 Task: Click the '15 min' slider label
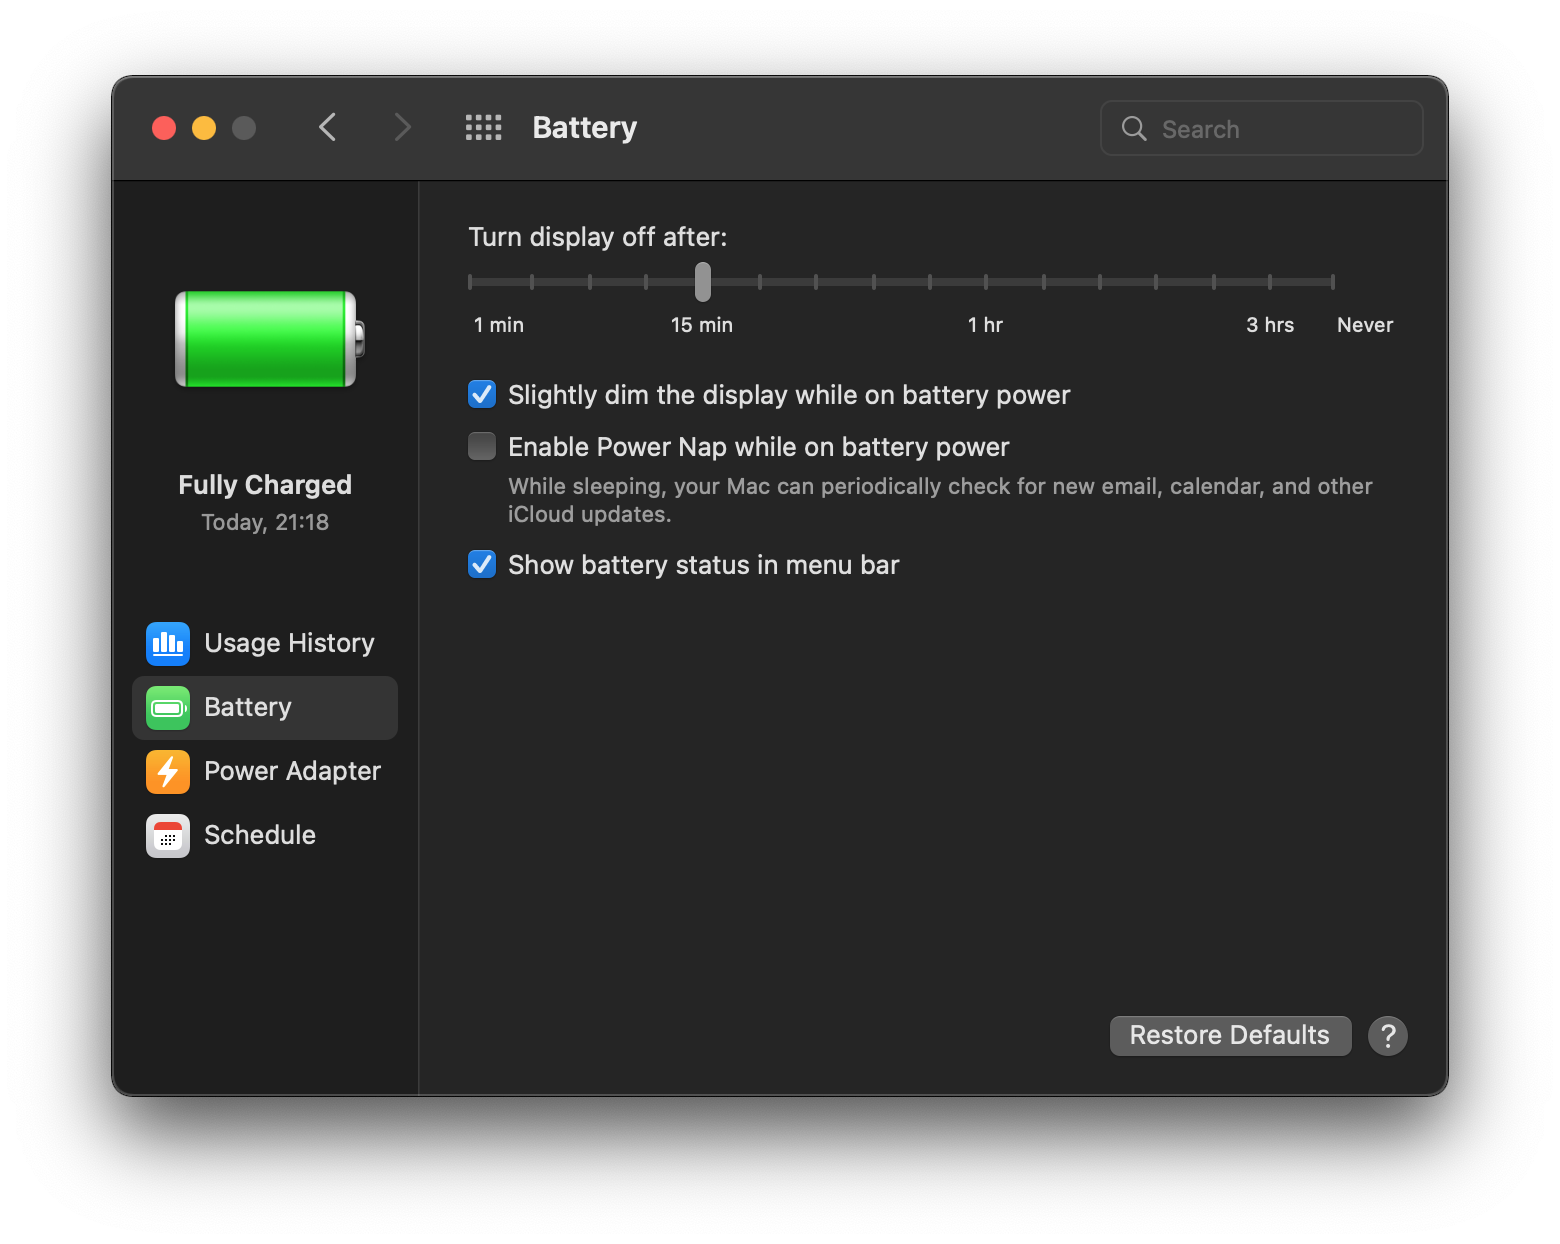pos(702,325)
